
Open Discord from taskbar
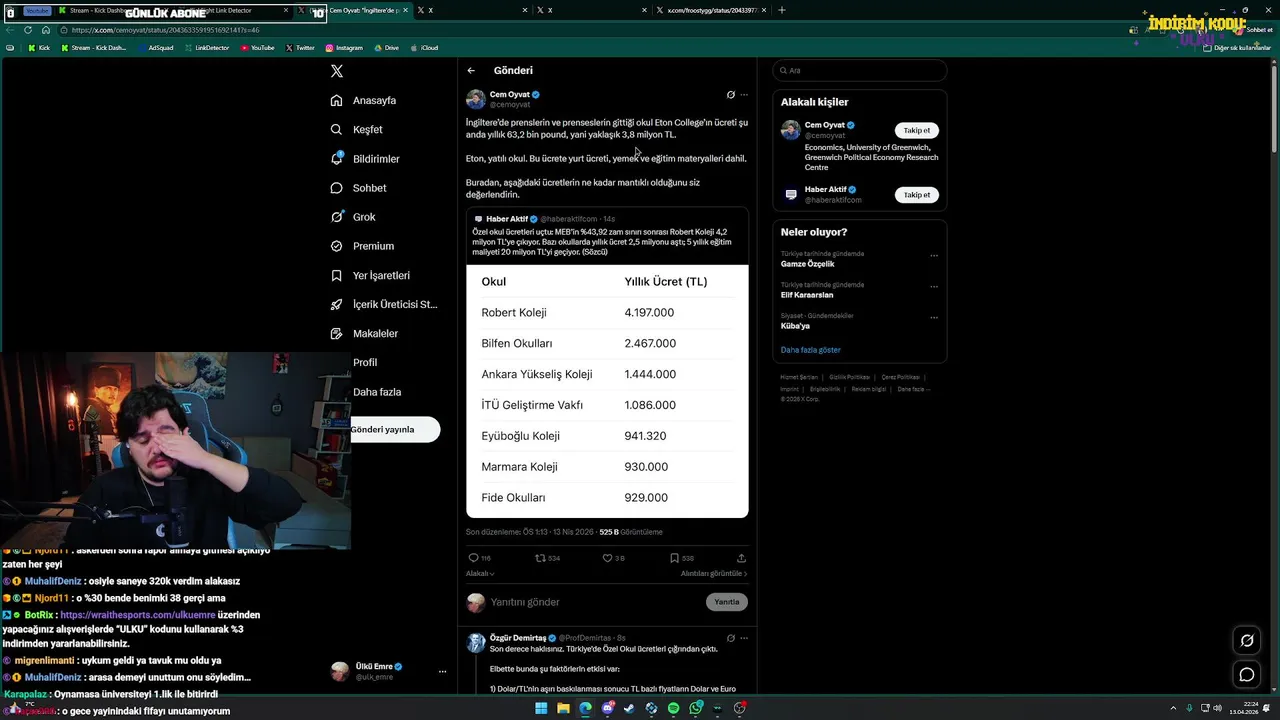(607, 708)
